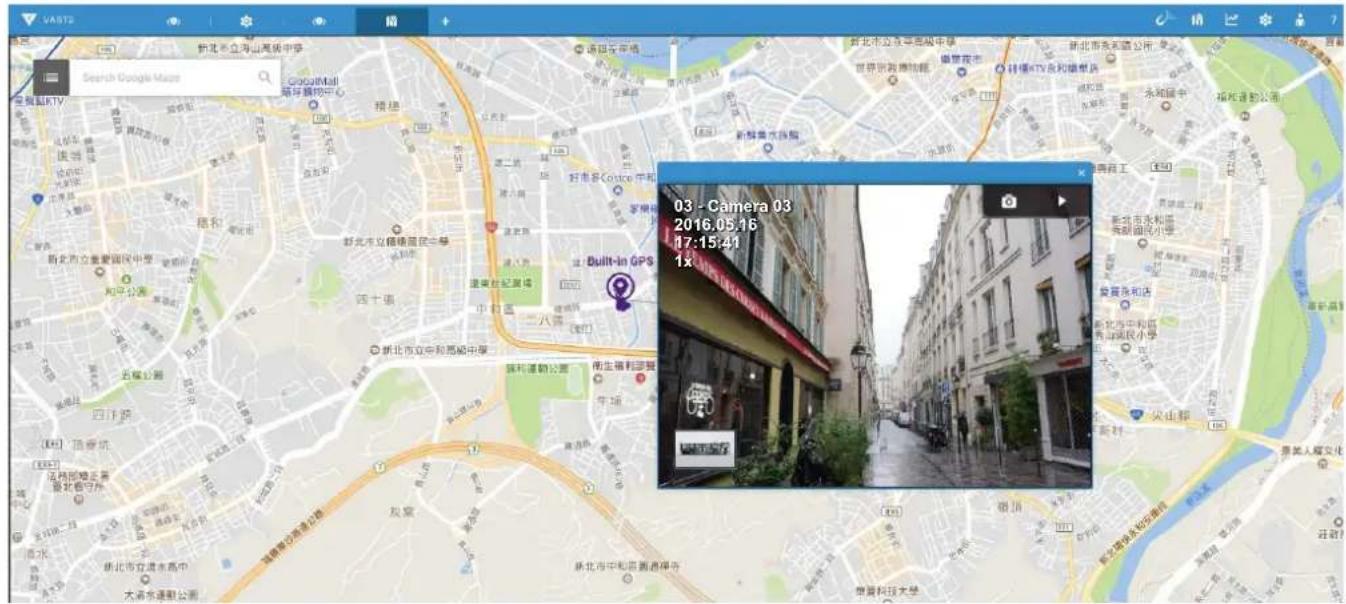
Task: Open the map view icon in the top-right toolbar
Action: tap(1197, 20)
